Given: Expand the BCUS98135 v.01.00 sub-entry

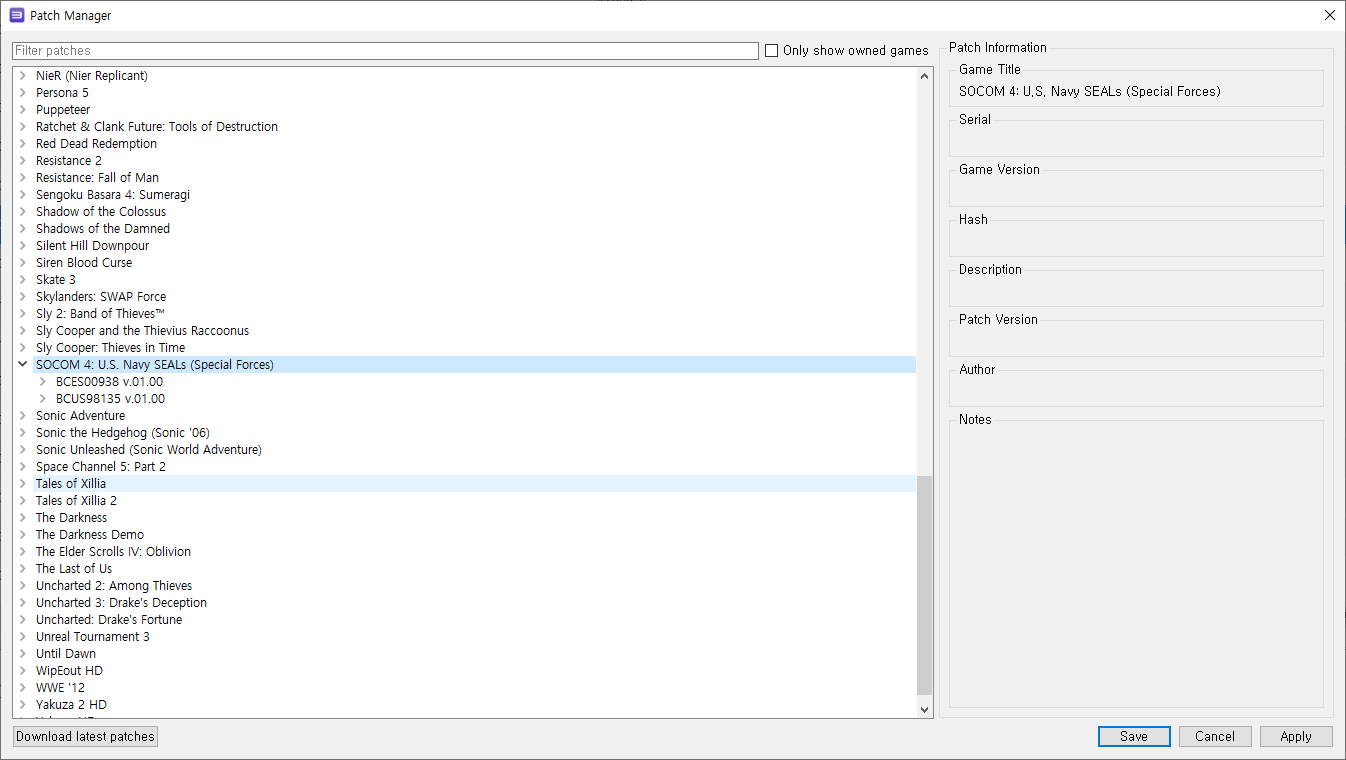Looking at the screenshot, I should tap(42, 399).
